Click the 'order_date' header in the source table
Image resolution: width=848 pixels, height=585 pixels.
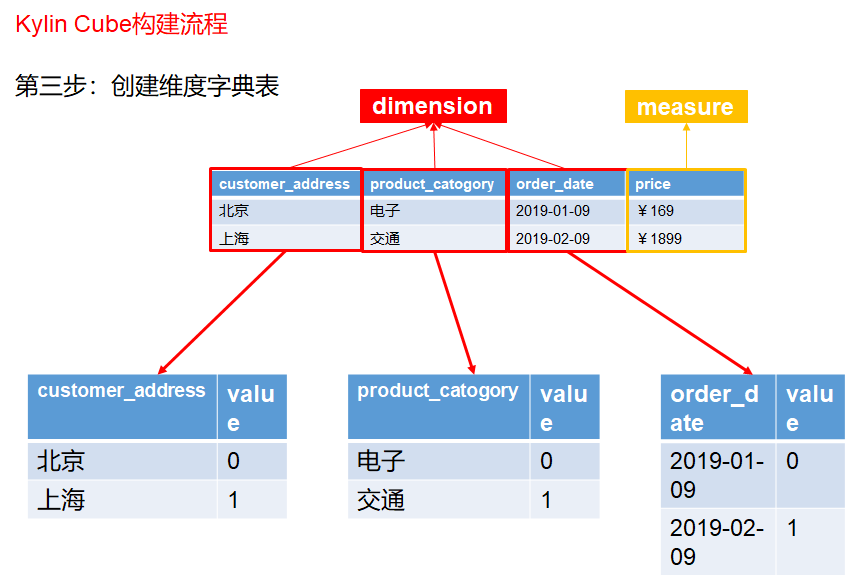tap(555, 184)
